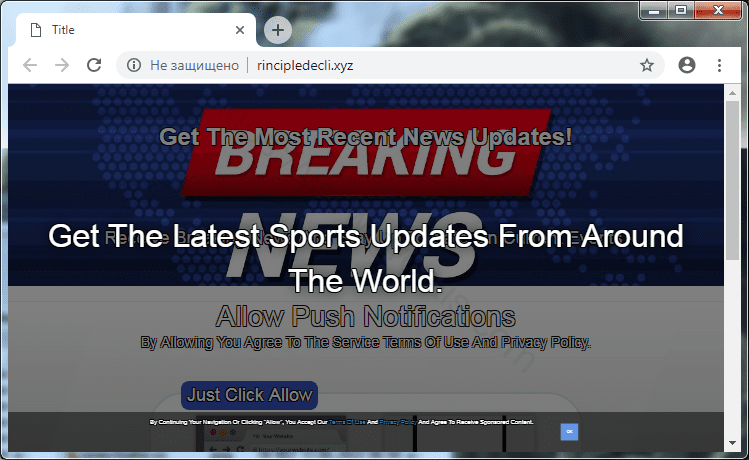Screen dimensions: 749x460
Task: Reload the current page
Action: click(x=94, y=65)
